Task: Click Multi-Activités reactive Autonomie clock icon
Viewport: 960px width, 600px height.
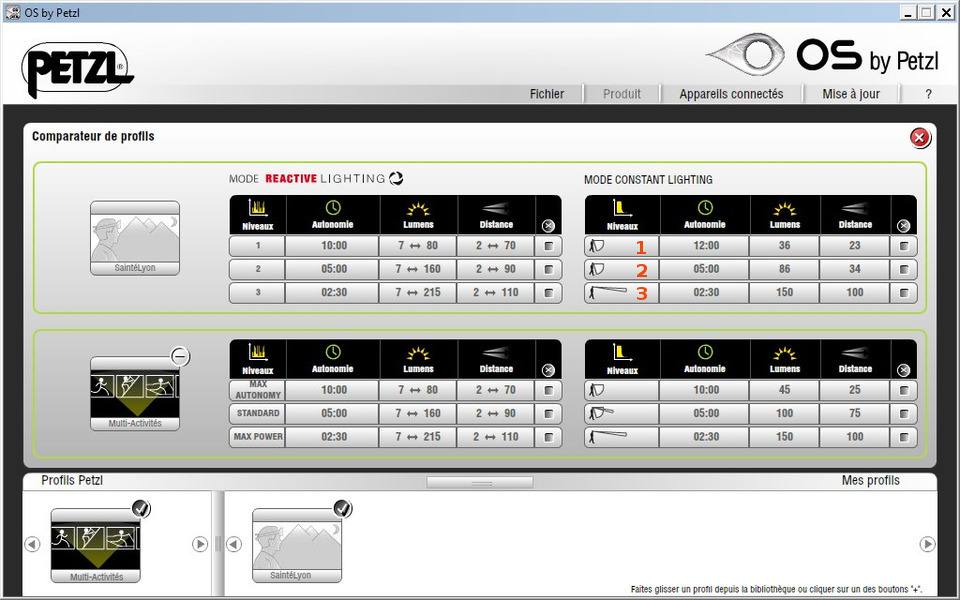Action: tap(332, 352)
